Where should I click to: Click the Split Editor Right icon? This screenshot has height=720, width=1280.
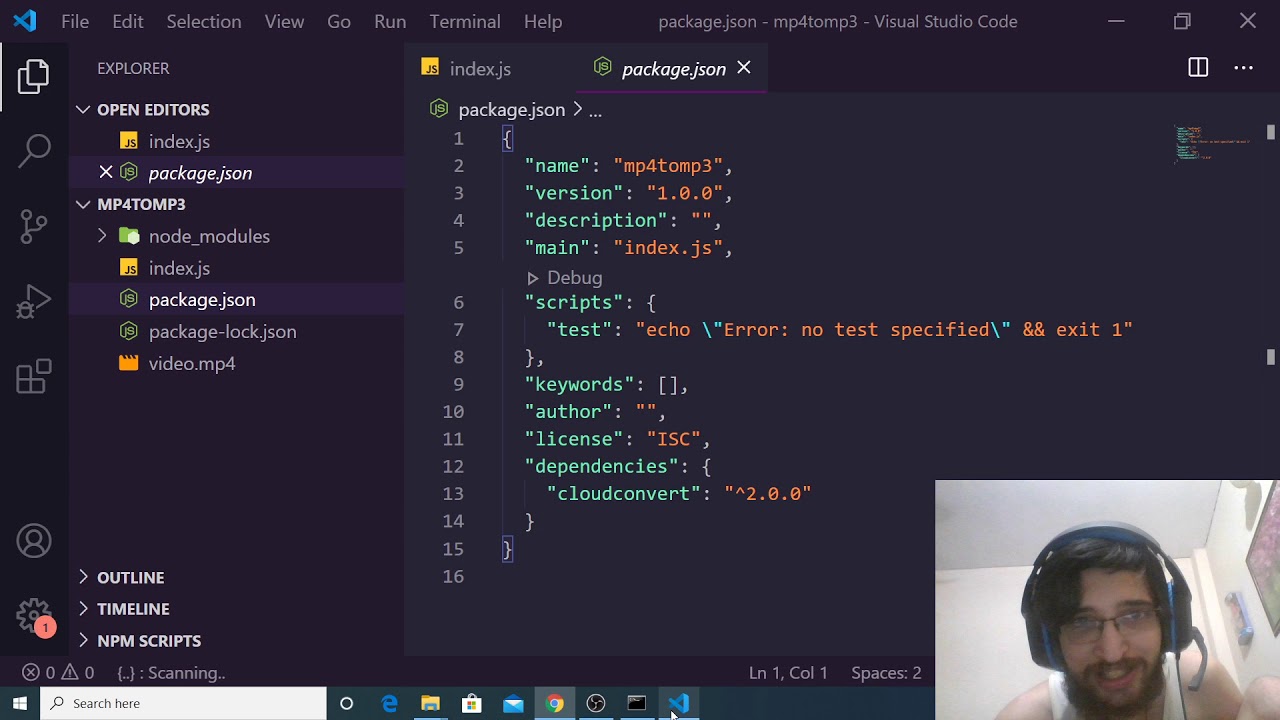1197,68
